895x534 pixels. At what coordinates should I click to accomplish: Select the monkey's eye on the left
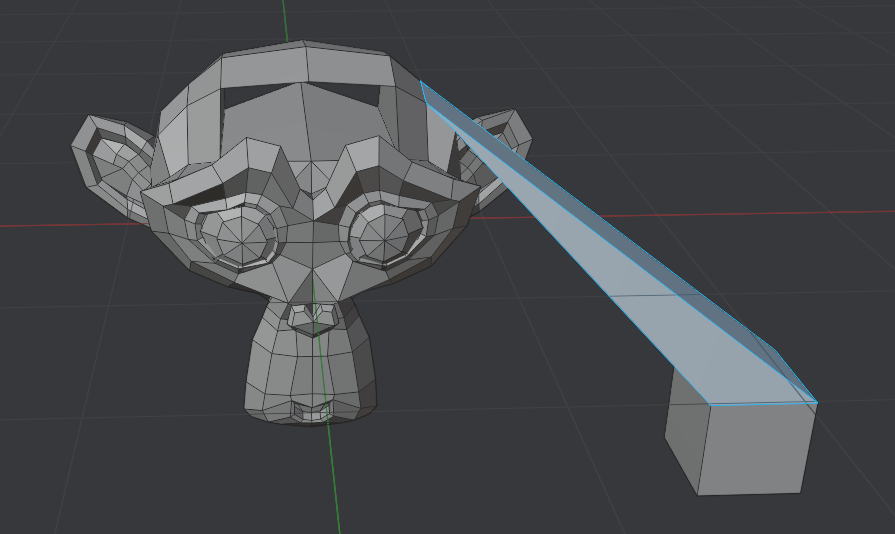[x=242, y=236]
